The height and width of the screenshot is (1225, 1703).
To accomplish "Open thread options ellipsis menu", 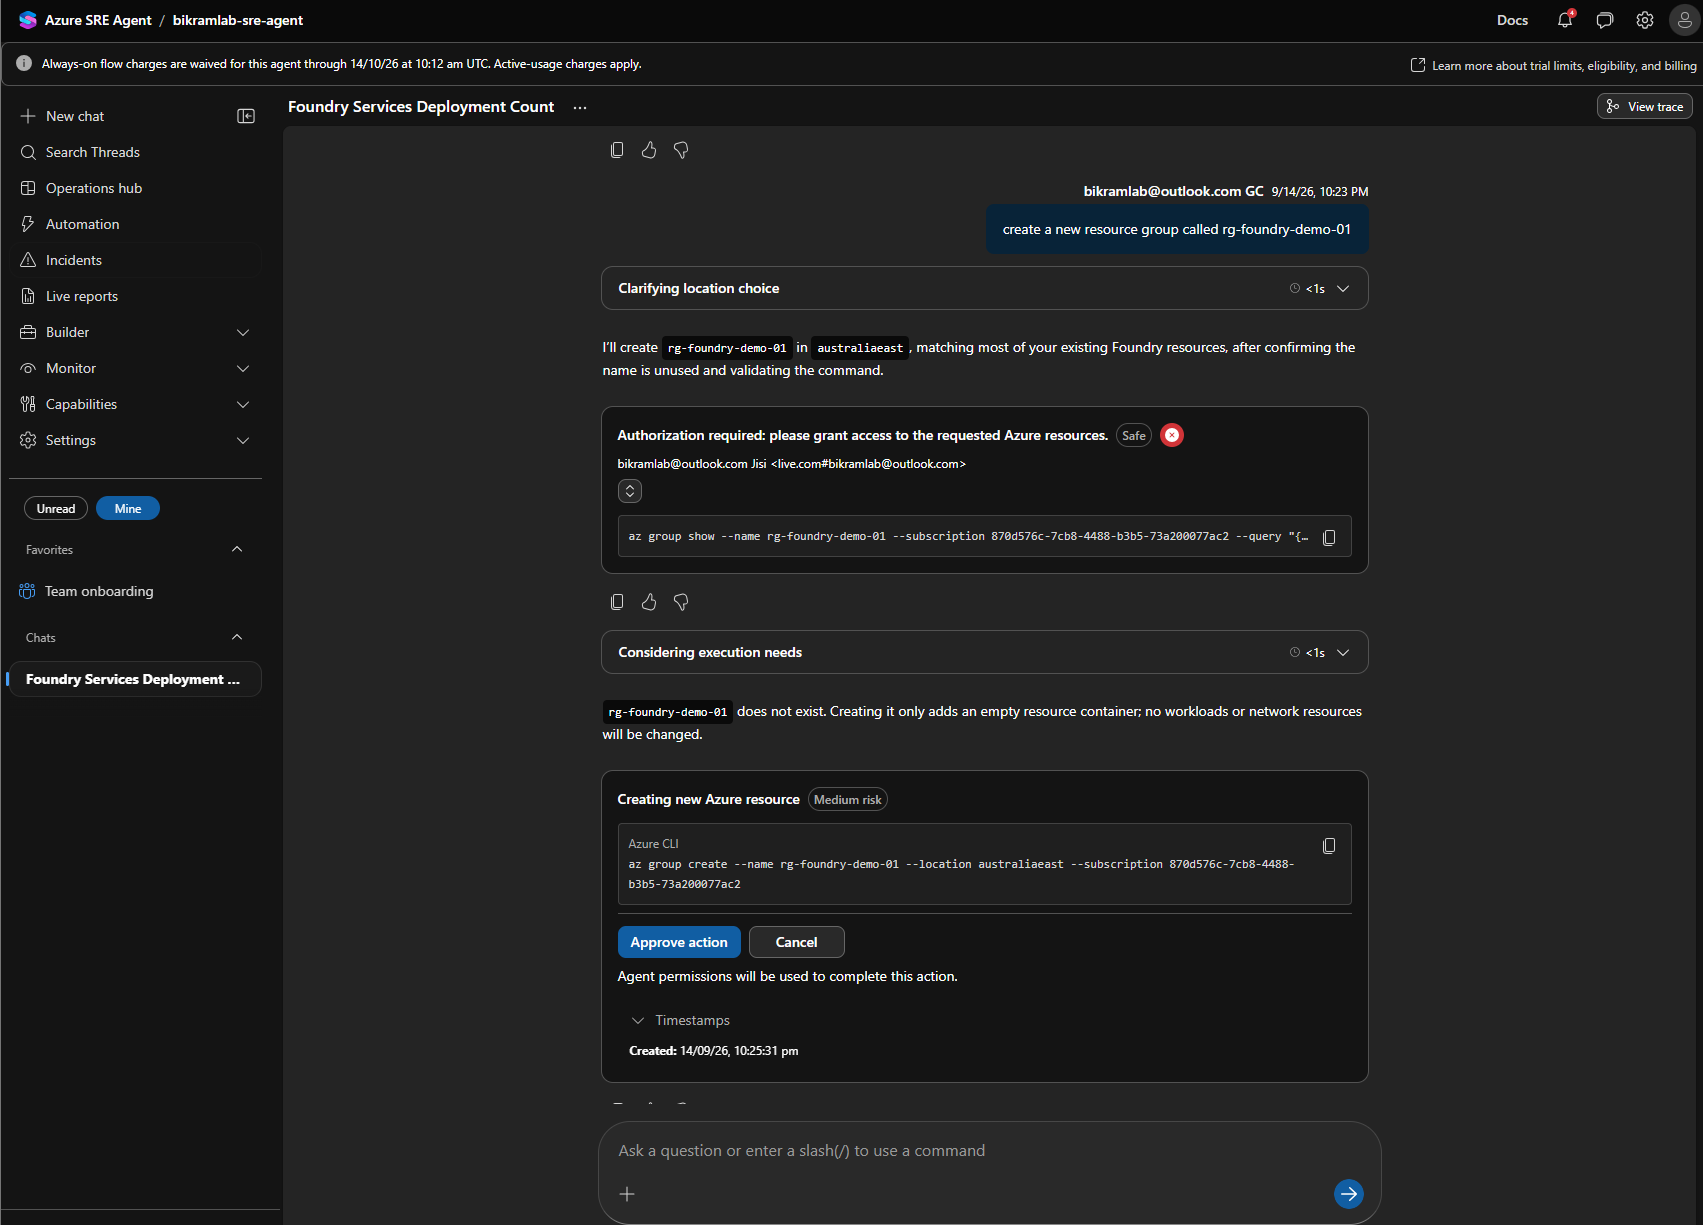I will pos(580,107).
